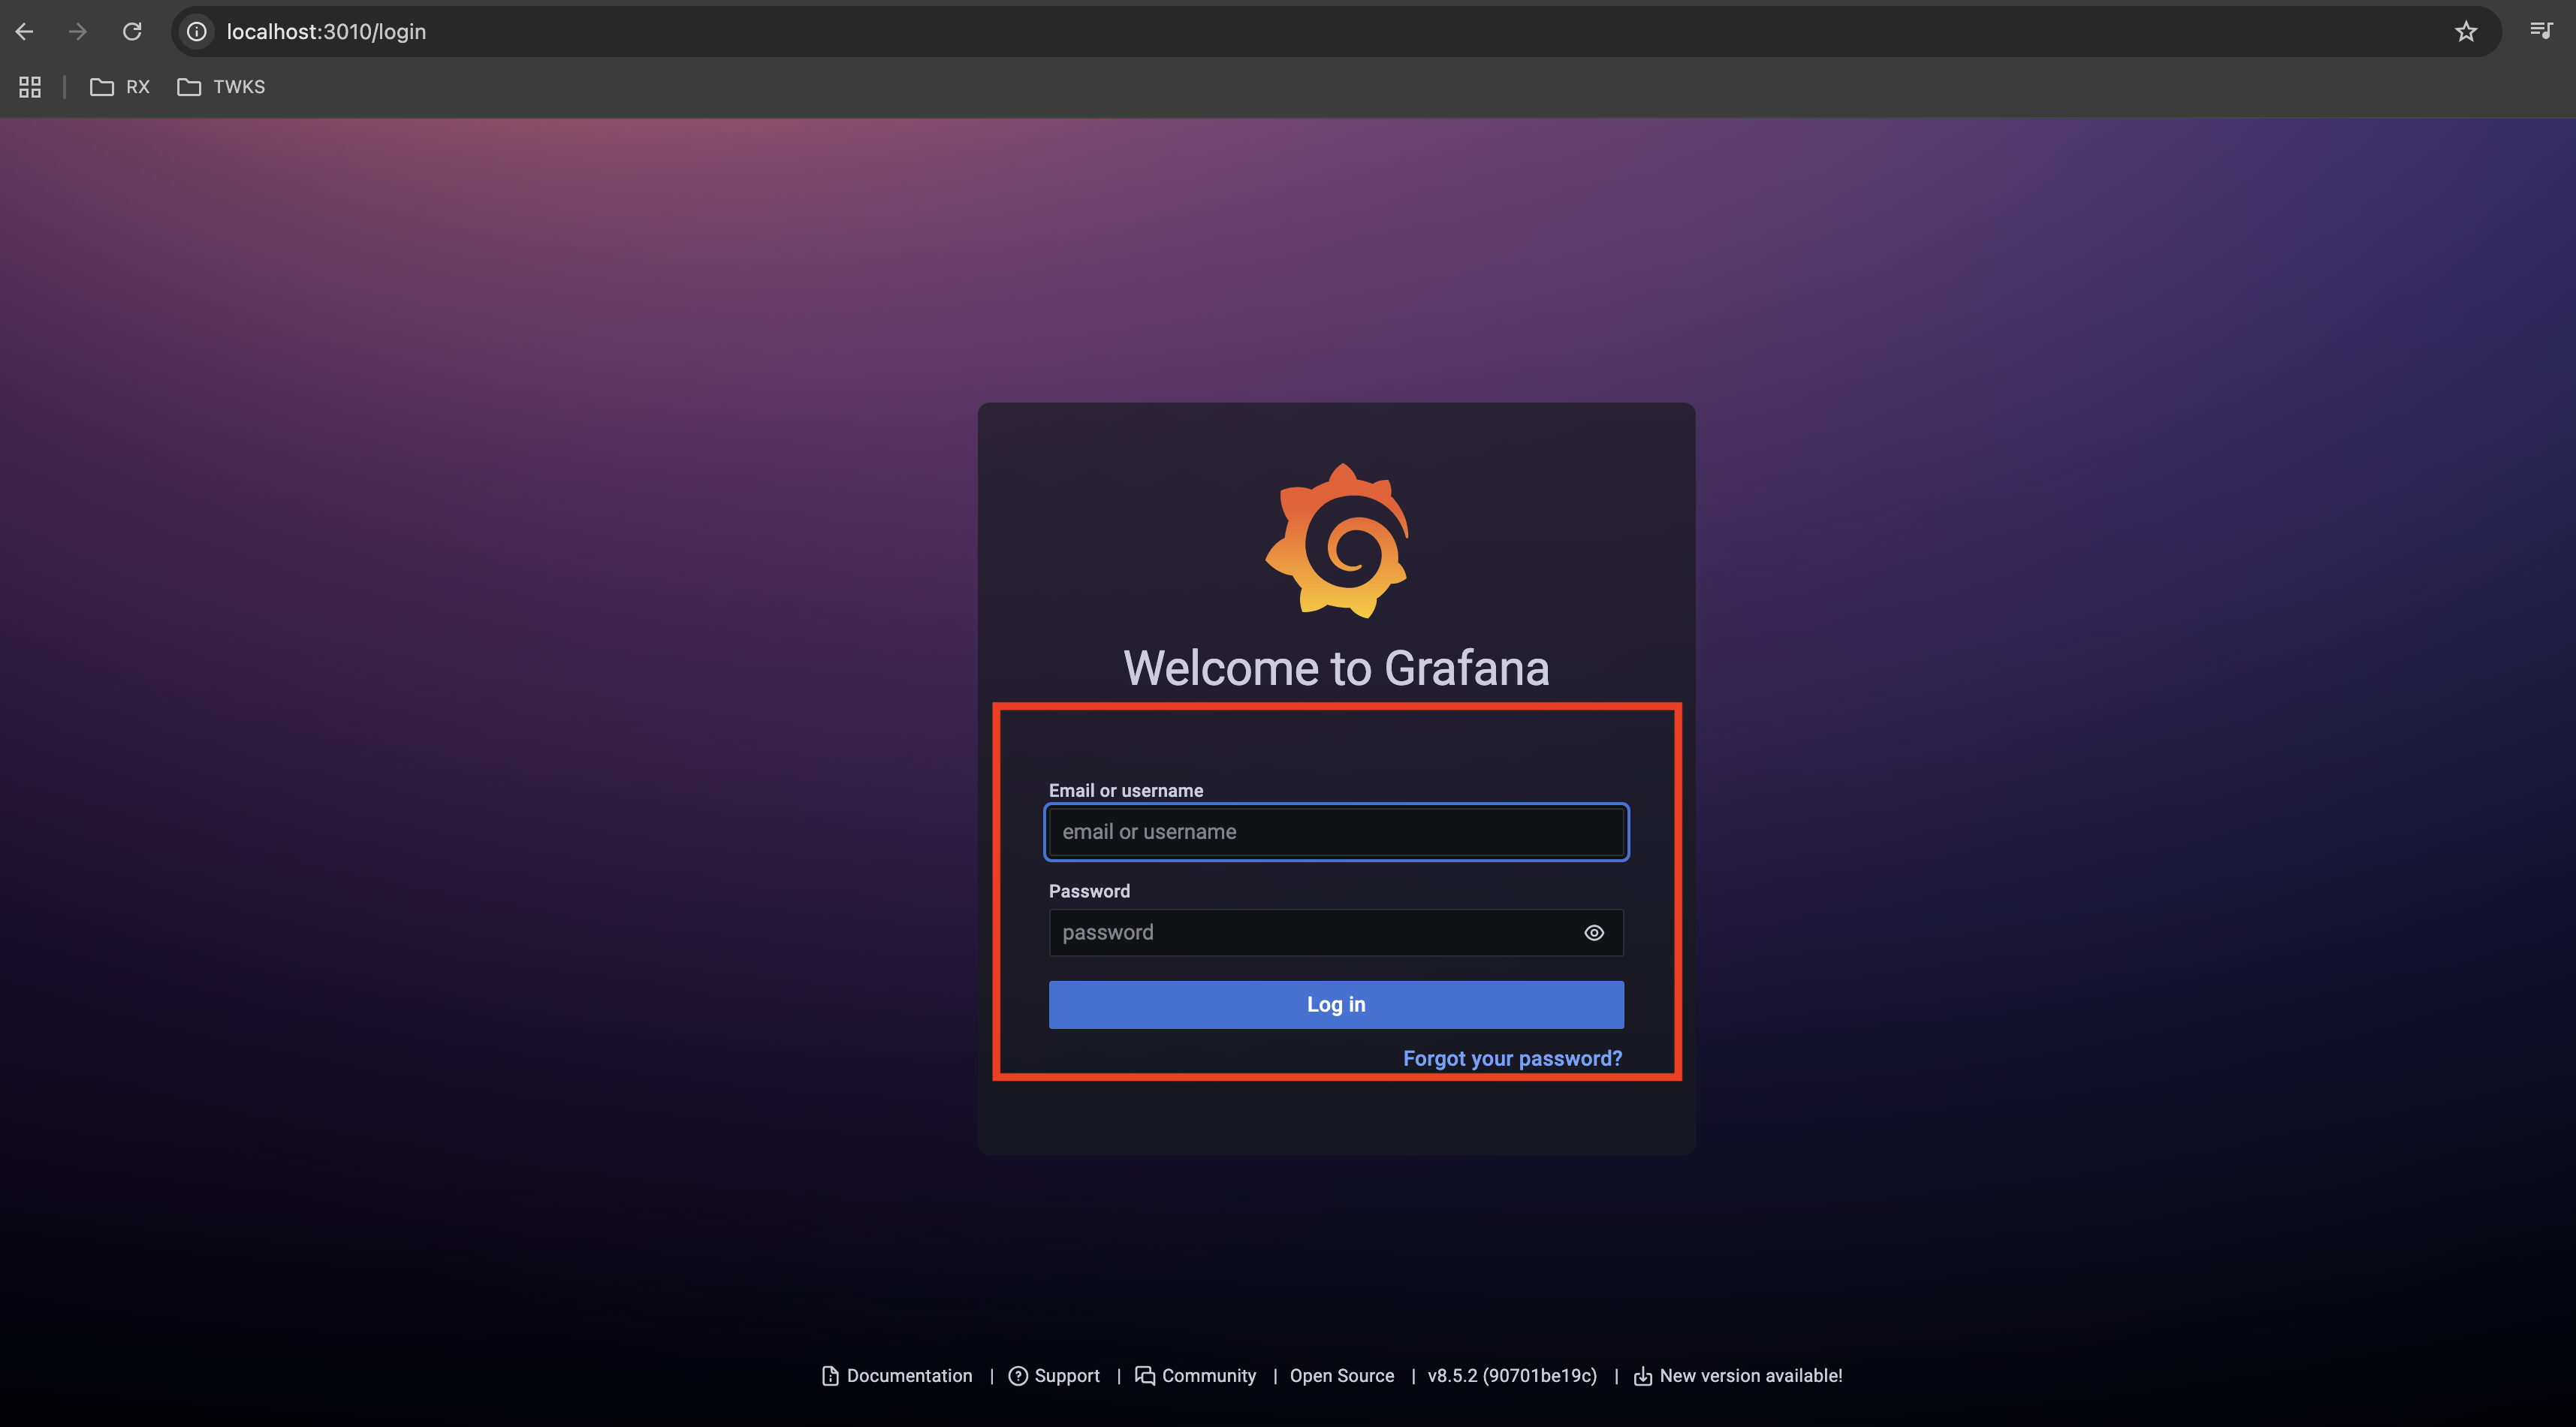Image resolution: width=2576 pixels, height=1427 pixels.
Task: Focus the Email or username field
Action: point(1336,832)
